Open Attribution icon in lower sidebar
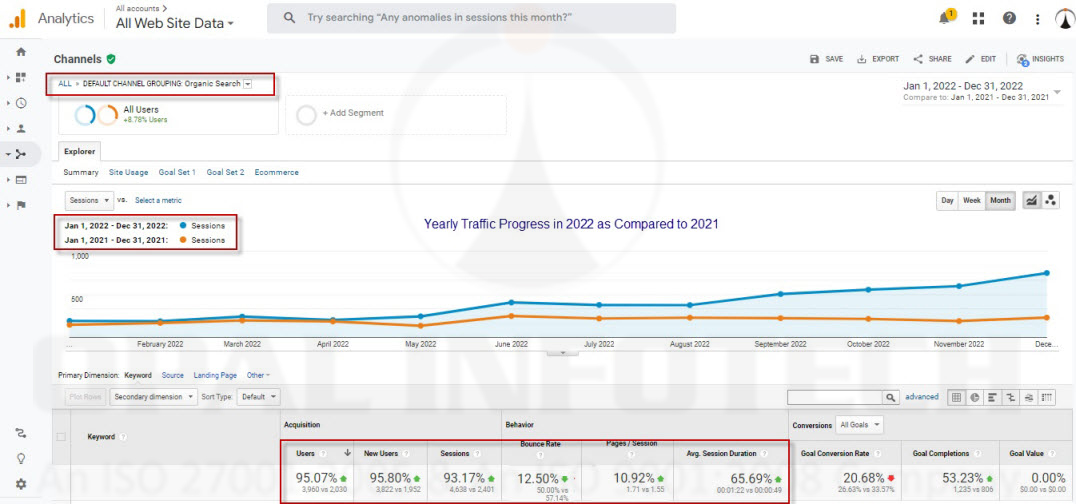The height and width of the screenshot is (504, 1076). pyautogui.click(x=21, y=433)
